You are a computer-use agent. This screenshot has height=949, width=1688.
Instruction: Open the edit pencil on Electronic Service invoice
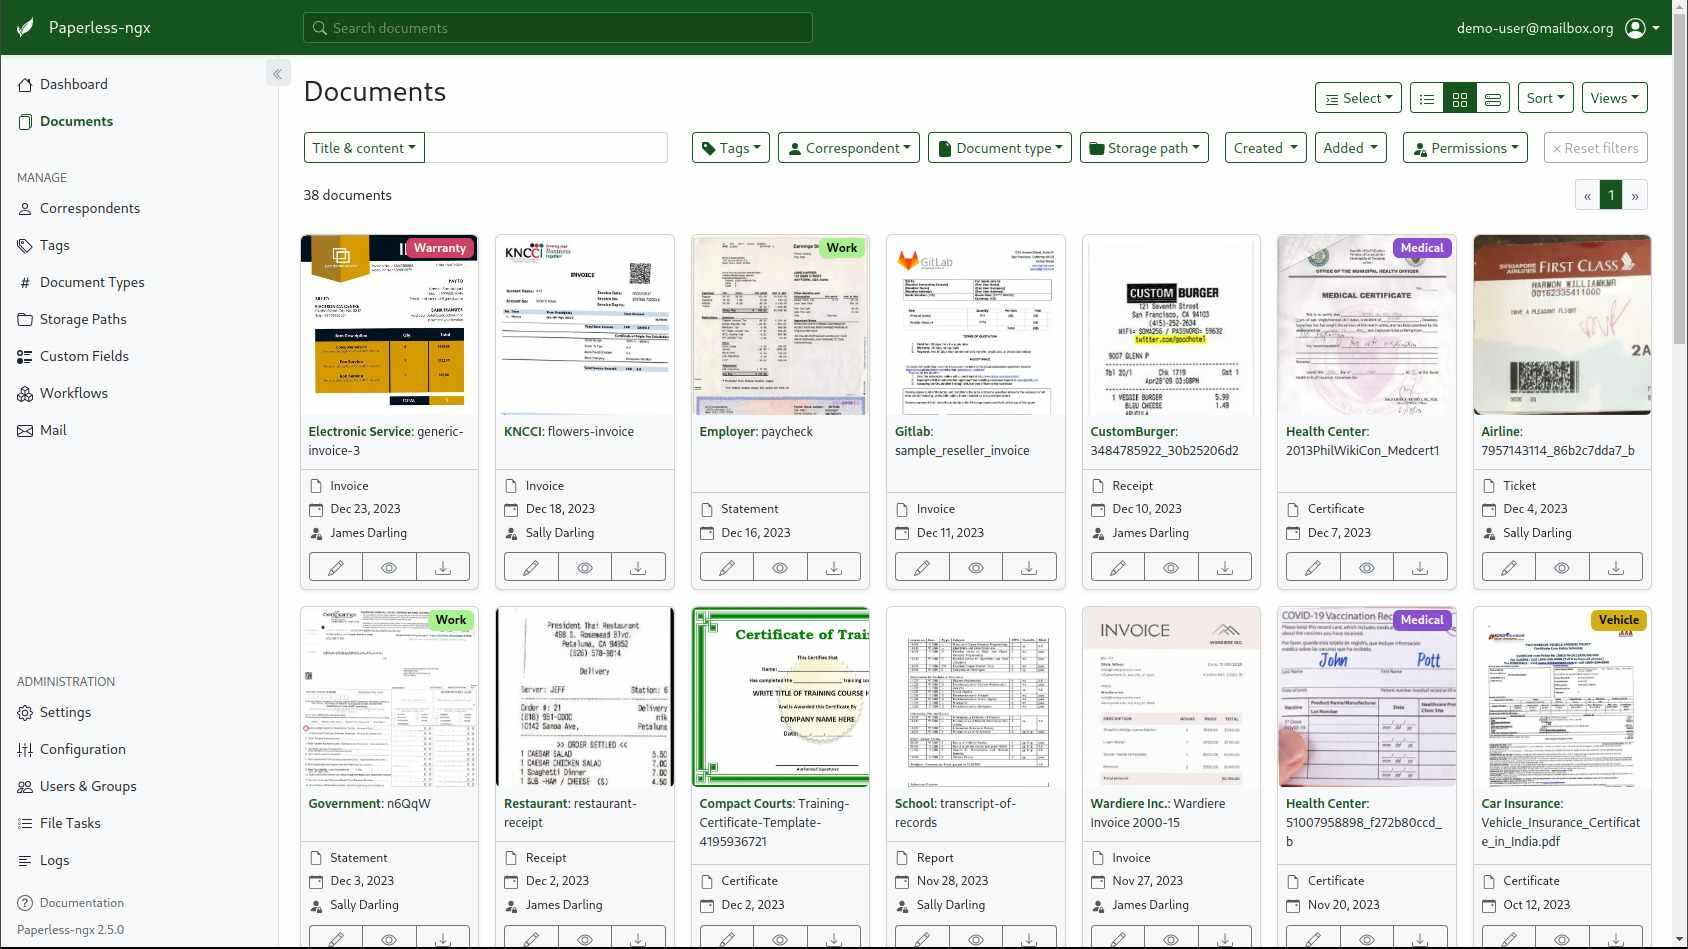(x=335, y=567)
